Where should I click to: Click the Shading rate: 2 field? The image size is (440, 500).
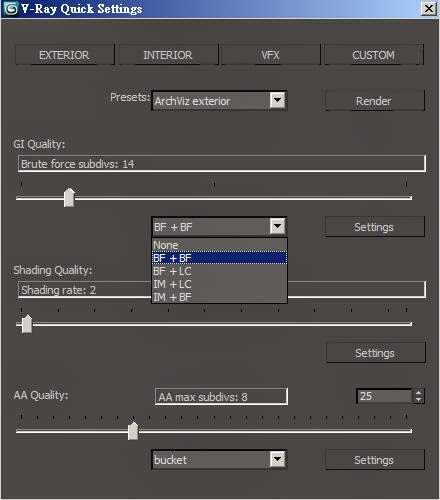[85, 290]
